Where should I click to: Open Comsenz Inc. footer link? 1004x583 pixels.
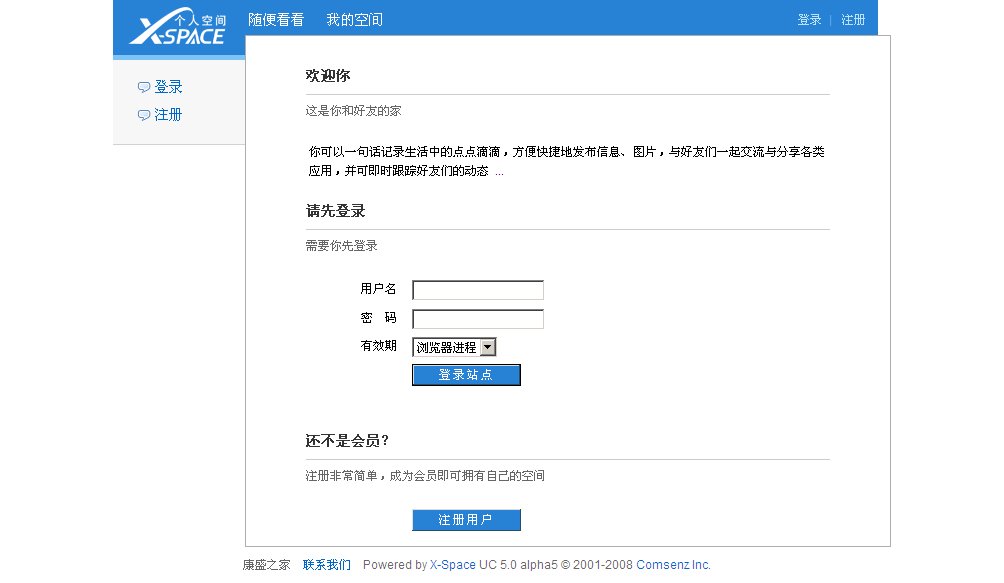point(673,564)
